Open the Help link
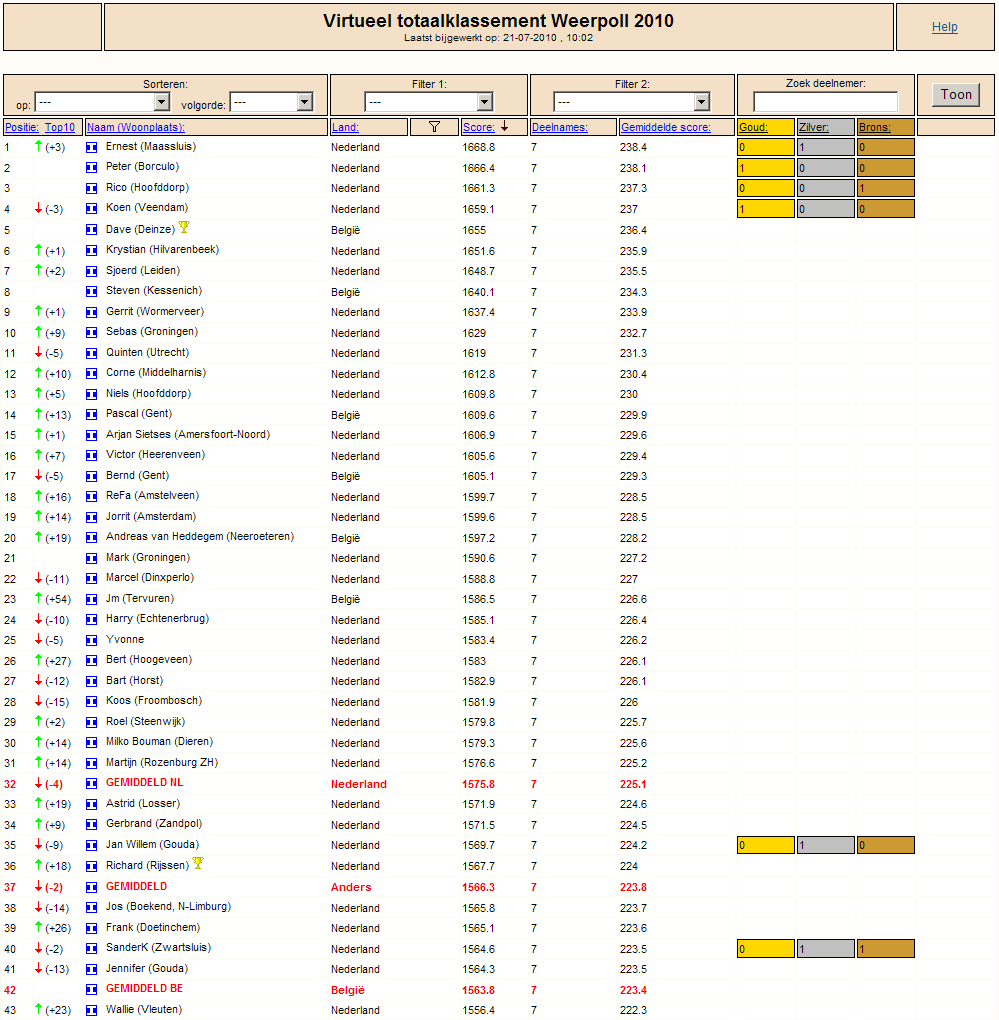999x1020 pixels. pyautogui.click(x=944, y=27)
